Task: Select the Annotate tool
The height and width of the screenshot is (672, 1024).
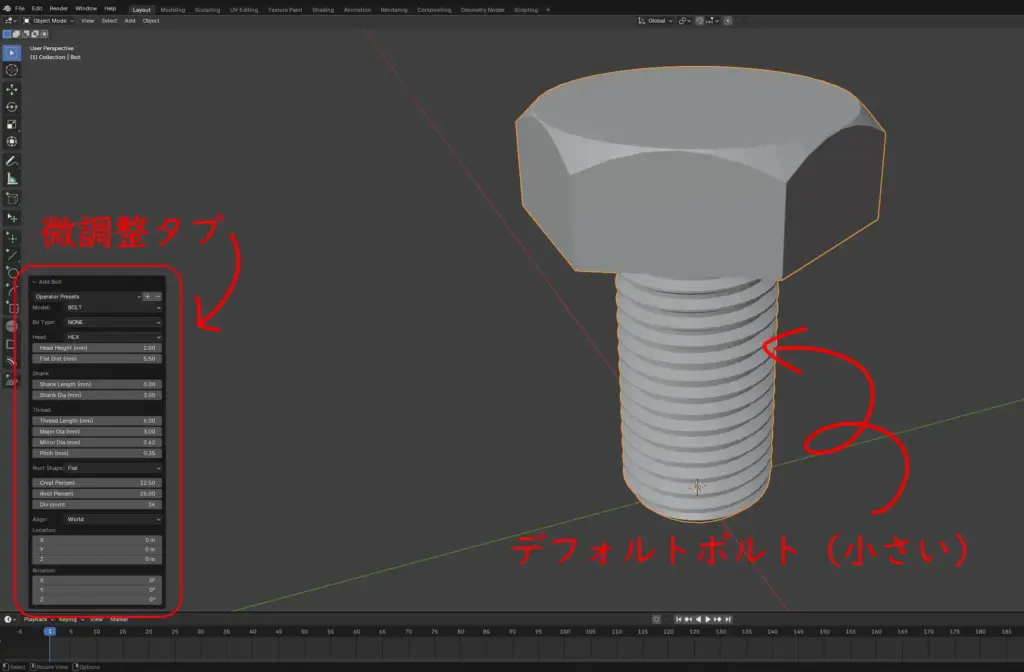Action: (12, 161)
